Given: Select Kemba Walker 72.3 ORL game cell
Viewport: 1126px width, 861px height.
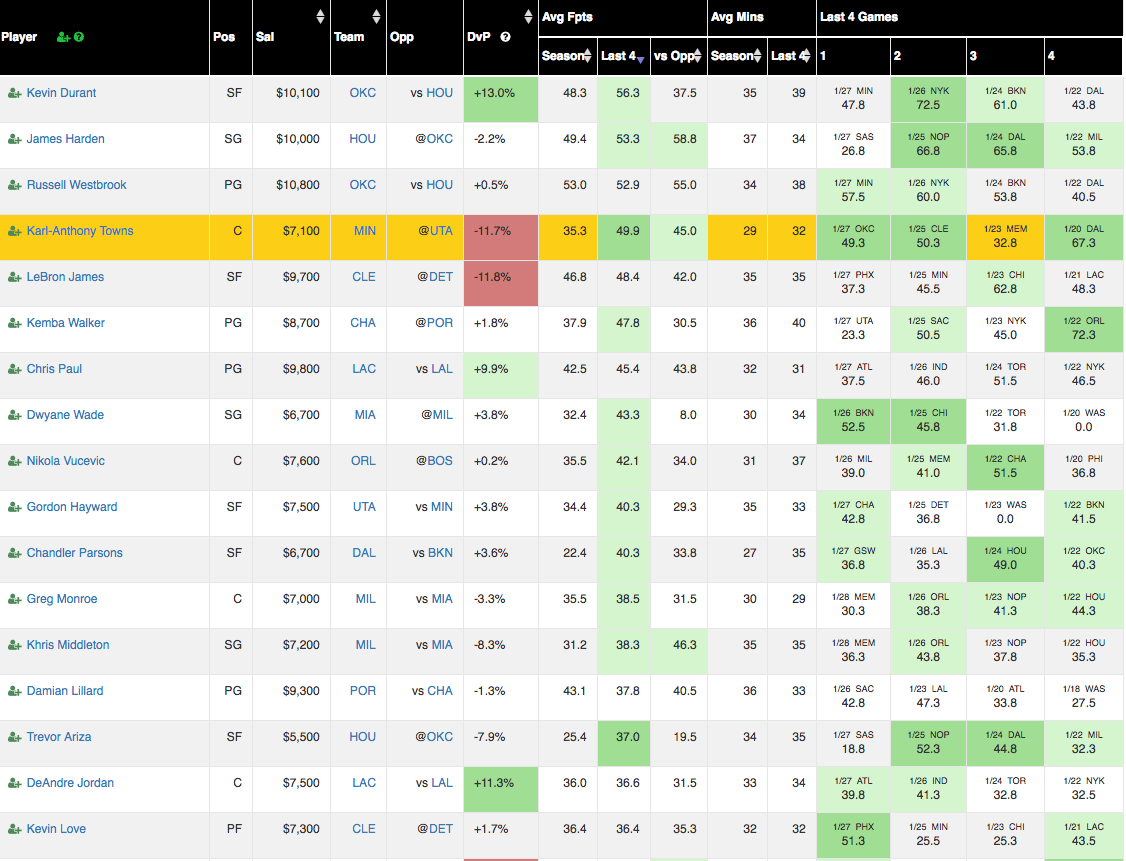Looking at the screenshot, I should point(1084,329).
